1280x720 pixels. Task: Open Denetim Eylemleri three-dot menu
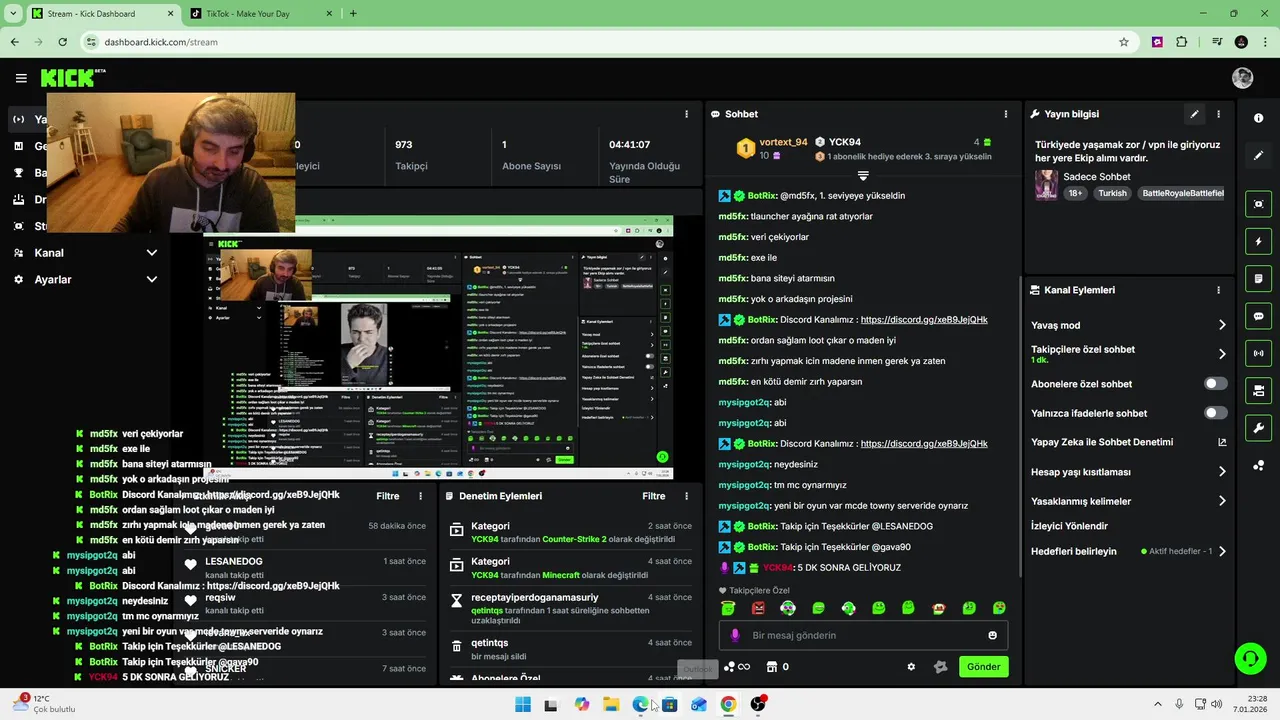click(x=686, y=496)
